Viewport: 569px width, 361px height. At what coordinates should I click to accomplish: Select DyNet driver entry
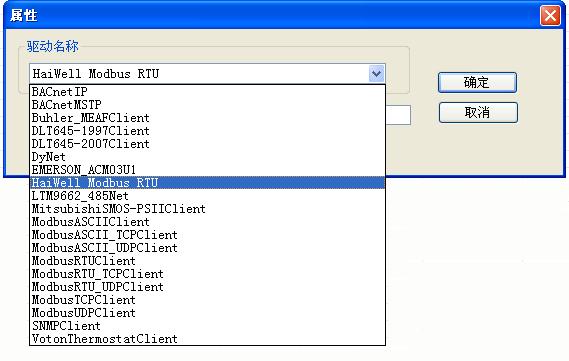[x=207, y=157]
